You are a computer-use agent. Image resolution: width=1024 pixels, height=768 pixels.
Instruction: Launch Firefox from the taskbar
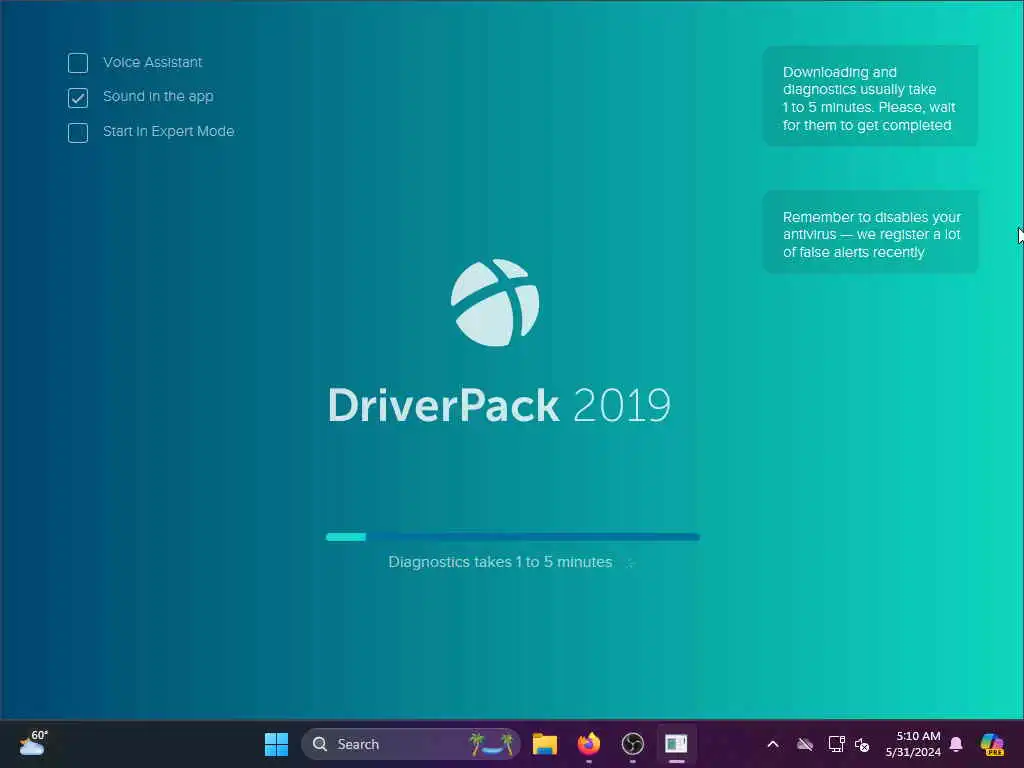click(x=588, y=744)
